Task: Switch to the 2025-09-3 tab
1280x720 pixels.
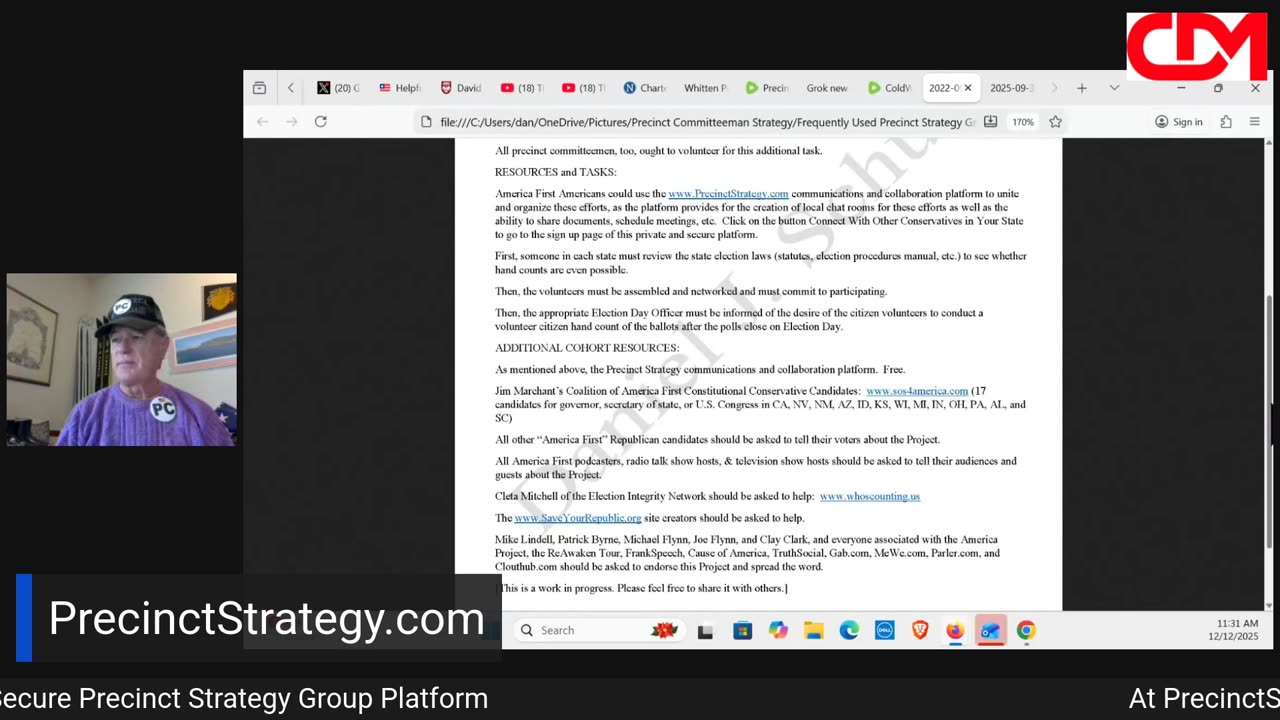Action: coord(1012,88)
